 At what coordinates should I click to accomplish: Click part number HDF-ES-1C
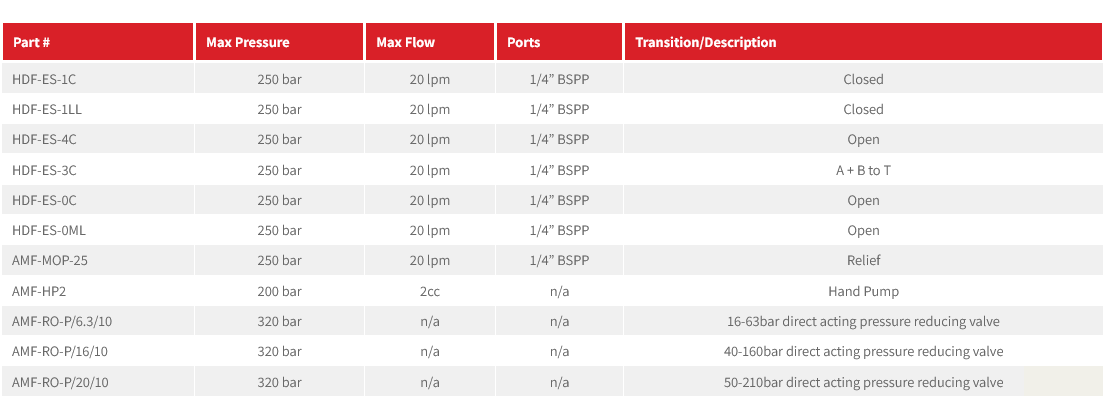coord(44,79)
